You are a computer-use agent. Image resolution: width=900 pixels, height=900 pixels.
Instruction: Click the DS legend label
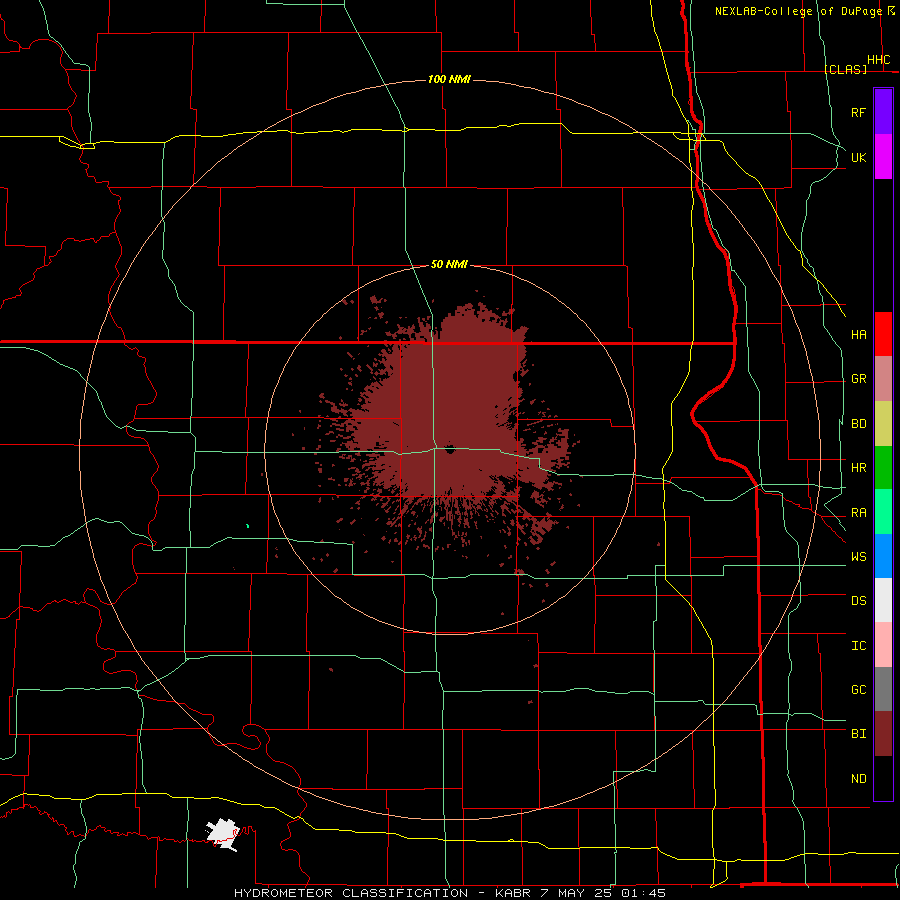(858, 601)
